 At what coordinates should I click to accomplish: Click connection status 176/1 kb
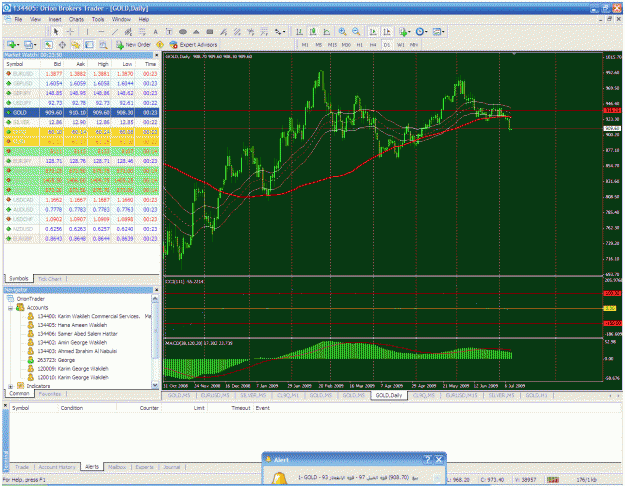(586, 480)
